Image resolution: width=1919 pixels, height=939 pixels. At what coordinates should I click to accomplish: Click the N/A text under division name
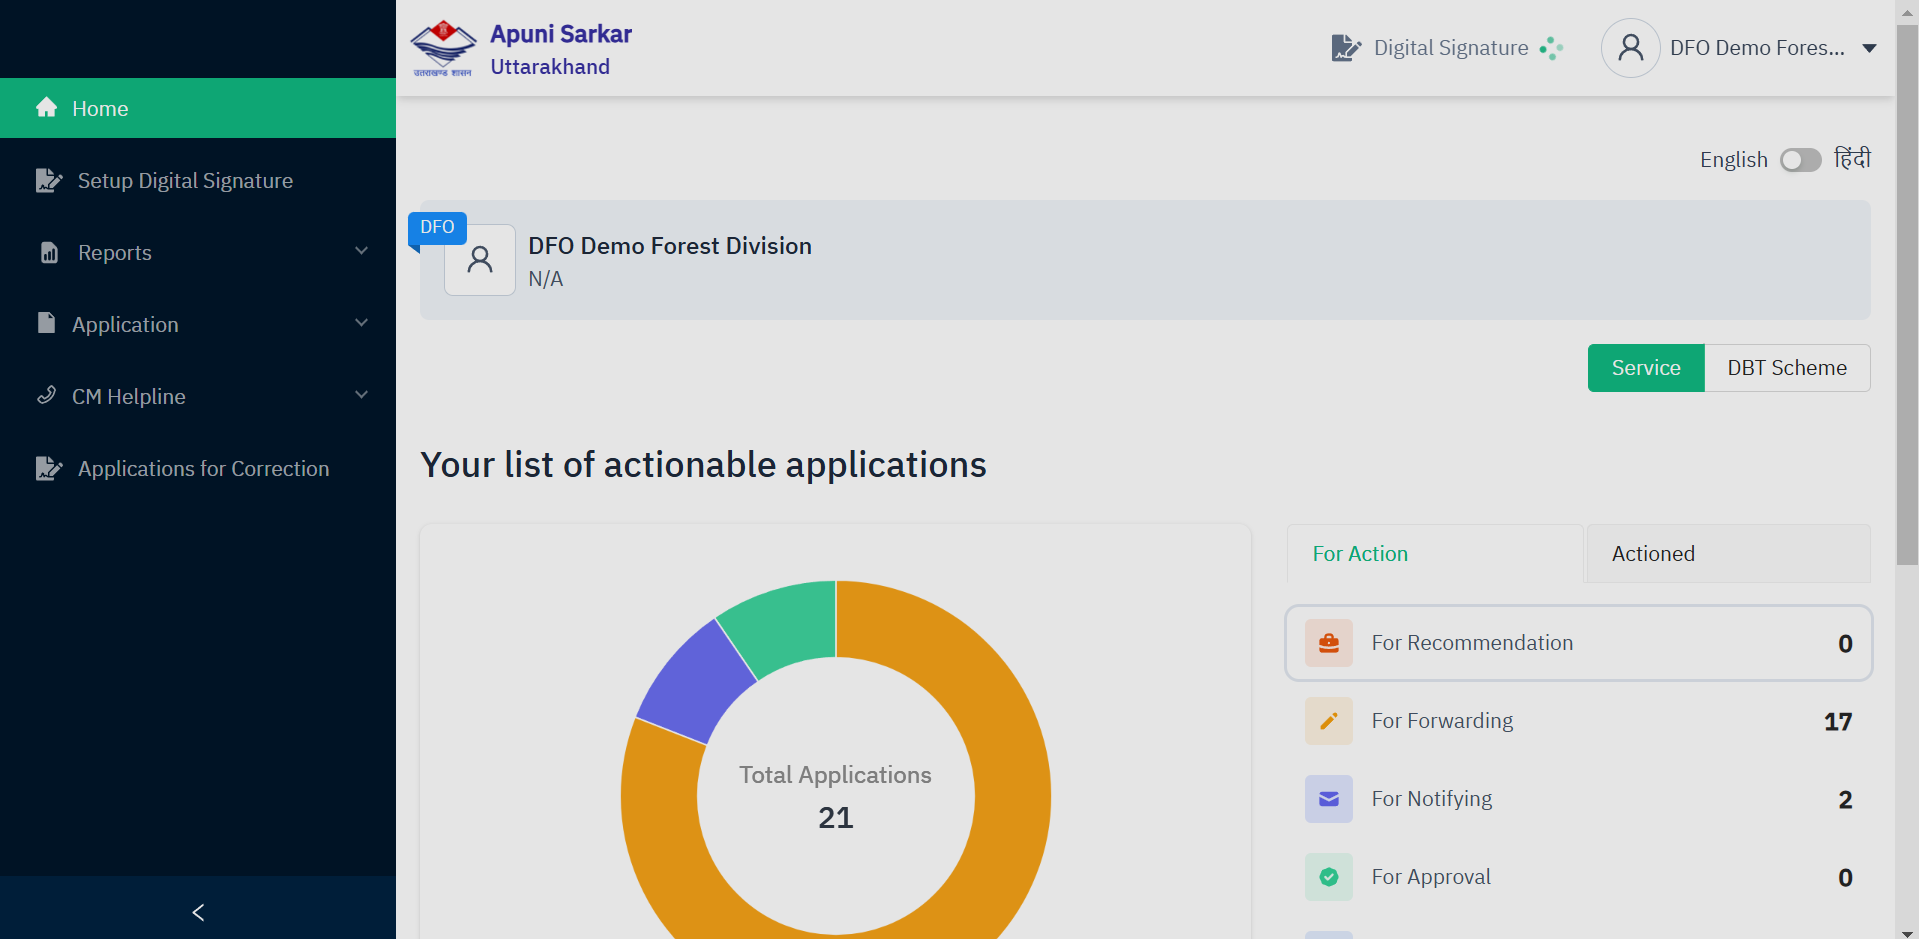click(546, 279)
